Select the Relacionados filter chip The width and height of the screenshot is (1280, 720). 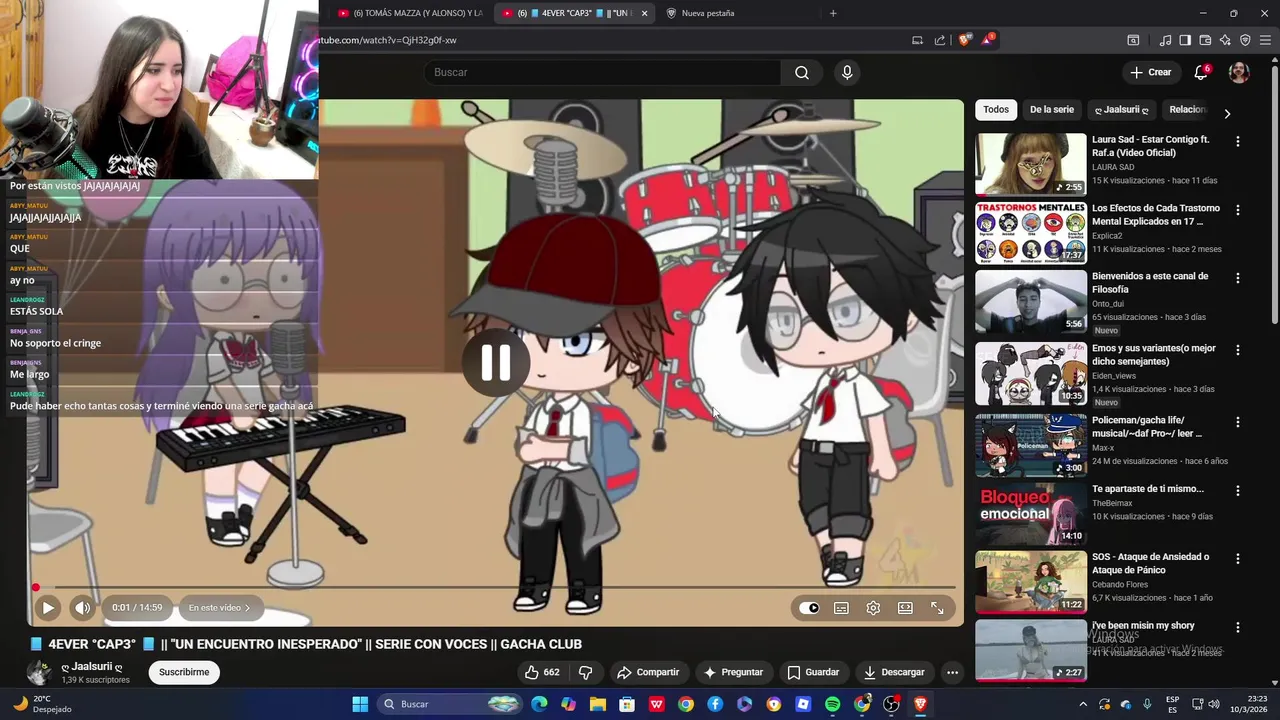(x=1187, y=109)
